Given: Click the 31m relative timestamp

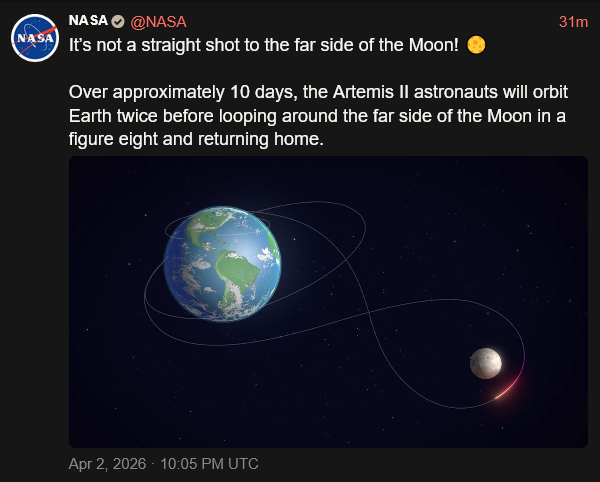Looking at the screenshot, I should click(573, 22).
